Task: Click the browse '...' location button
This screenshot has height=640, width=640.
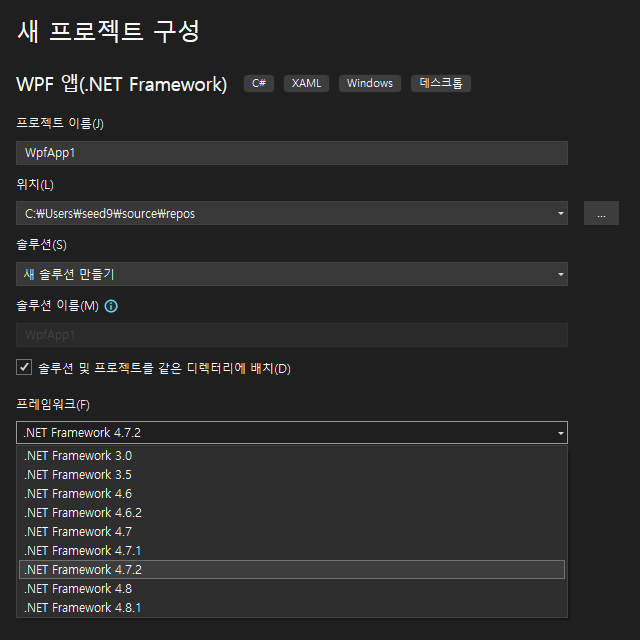Action: [601, 213]
